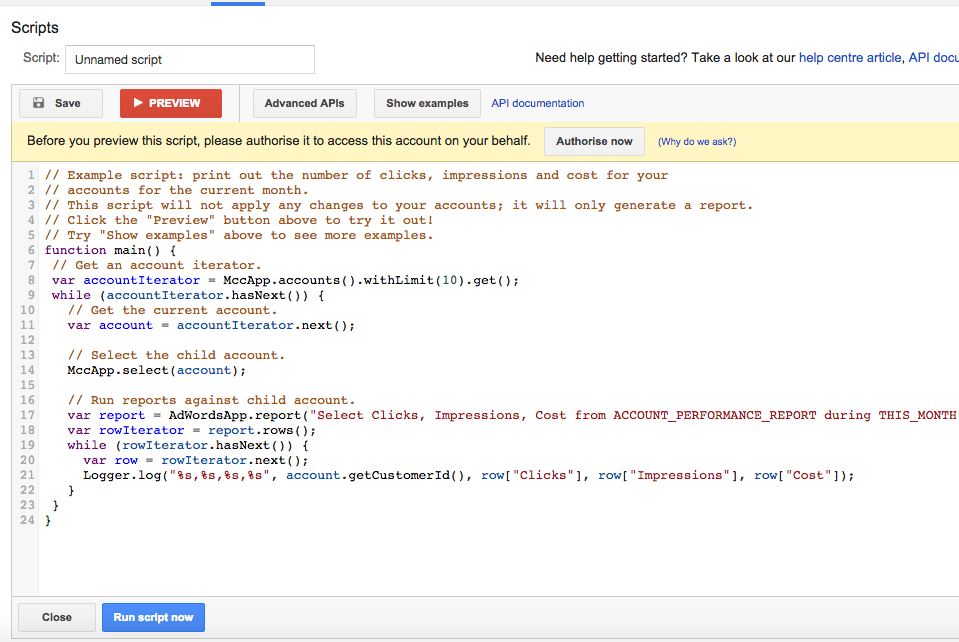The image size is (959, 642).
Task: Close the script editor
Action: 57,617
